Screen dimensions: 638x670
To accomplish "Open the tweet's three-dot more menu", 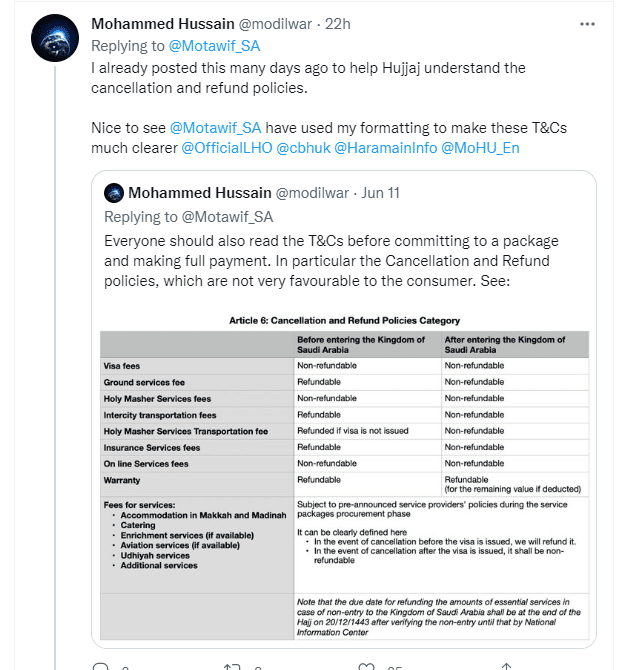I will [x=601, y=22].
